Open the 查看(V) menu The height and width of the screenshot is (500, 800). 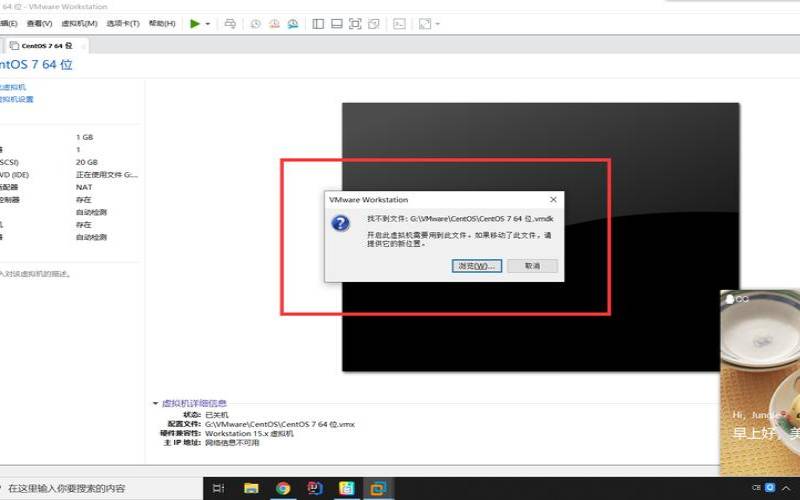pyautogui.click(x=39, y=23)
